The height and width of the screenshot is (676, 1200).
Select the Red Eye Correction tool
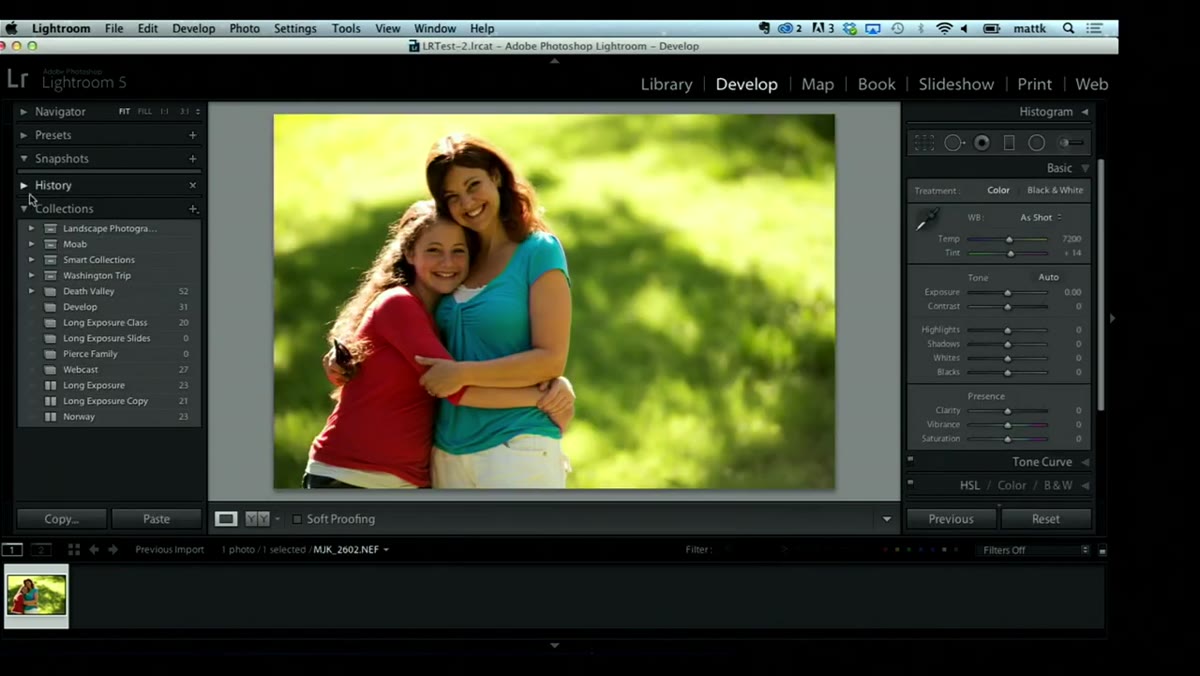(982, 143)
